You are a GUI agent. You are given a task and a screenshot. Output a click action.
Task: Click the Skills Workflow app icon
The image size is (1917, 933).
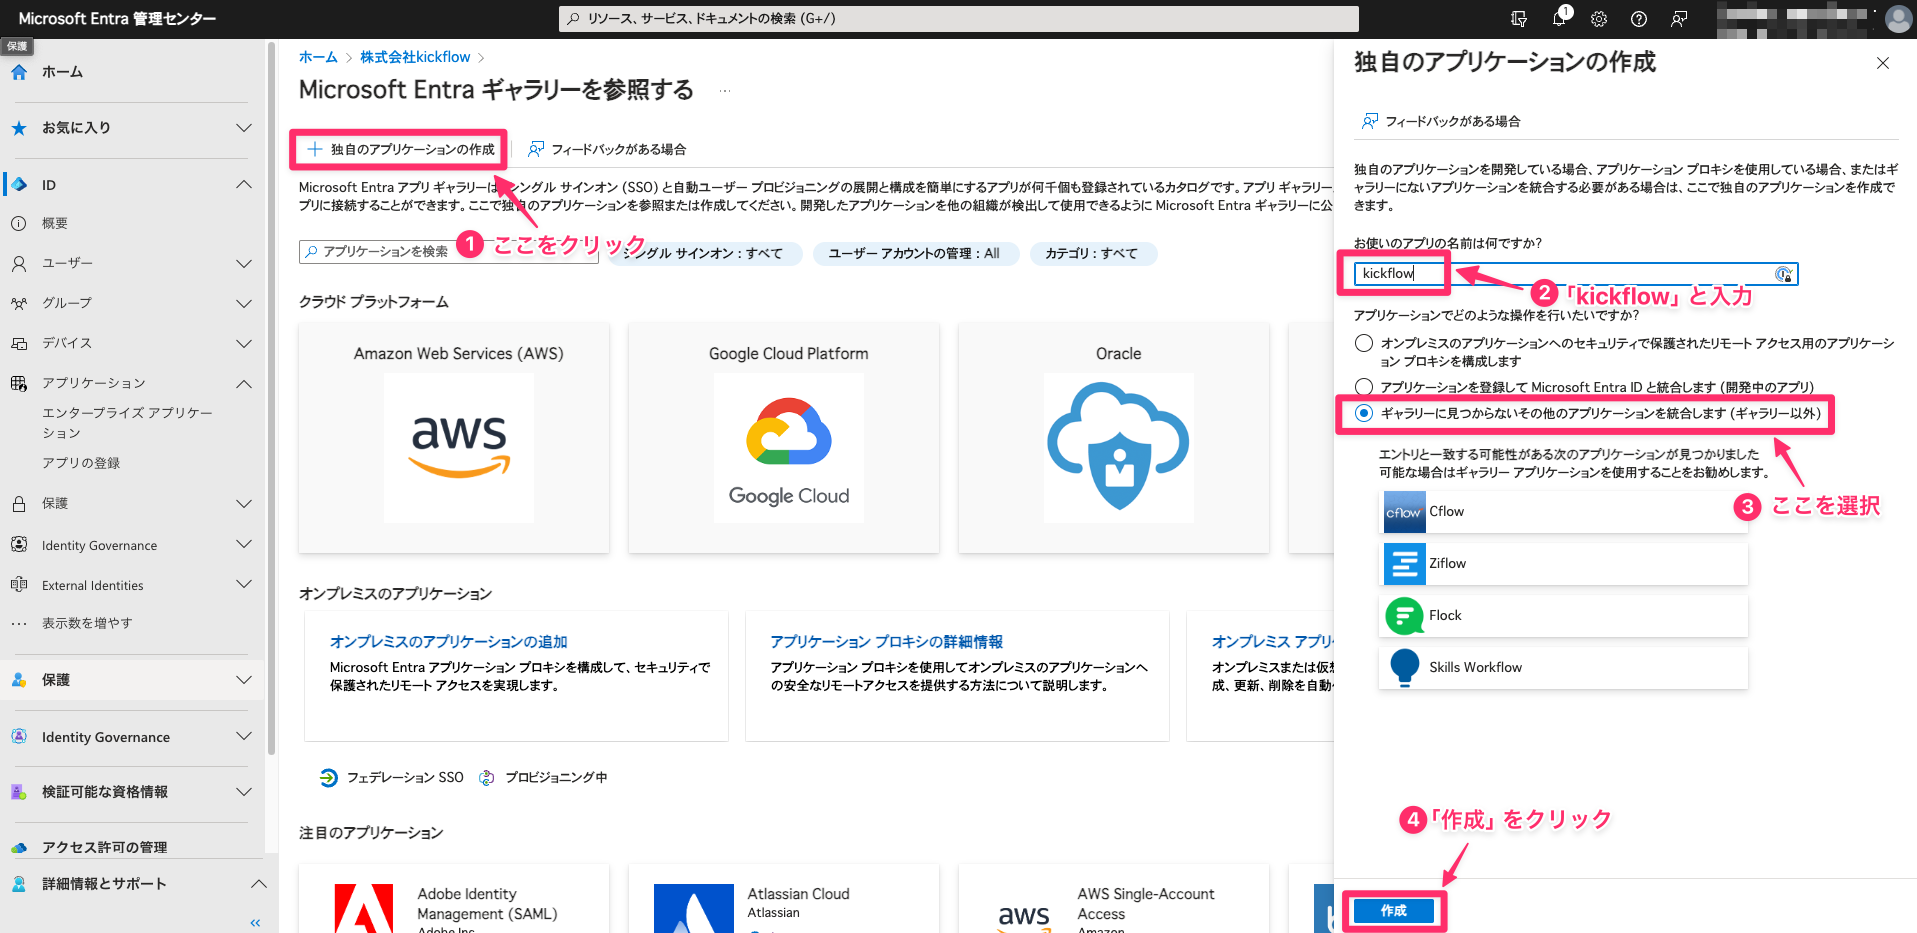[1404, 667]
